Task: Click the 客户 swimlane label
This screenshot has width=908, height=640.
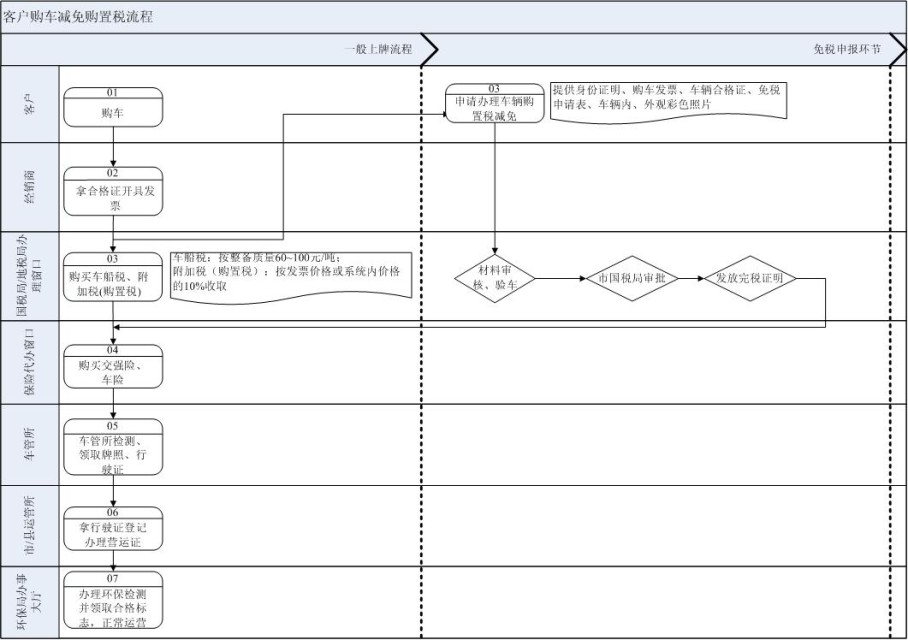Action: (29, 104)
